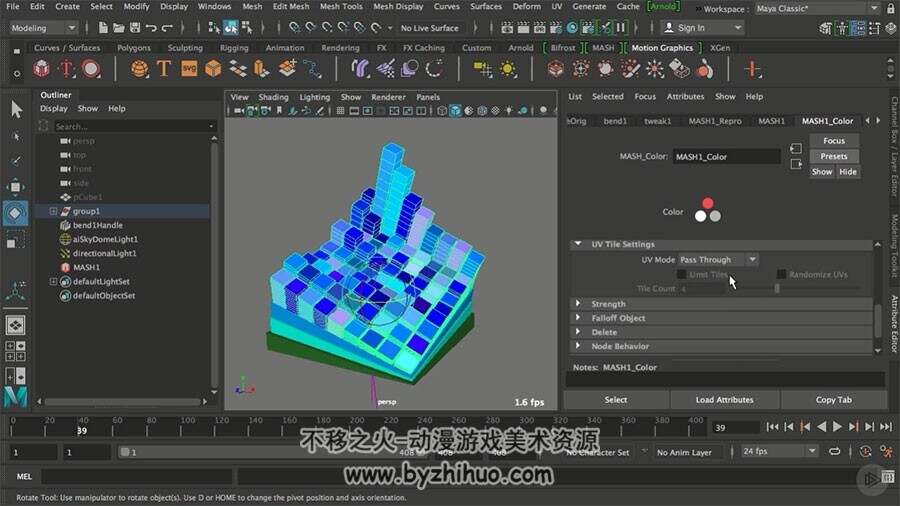Open the Workspace Maya Classic dropdown
Viewport: 900px width, 506px height.
tap(817, 9)
